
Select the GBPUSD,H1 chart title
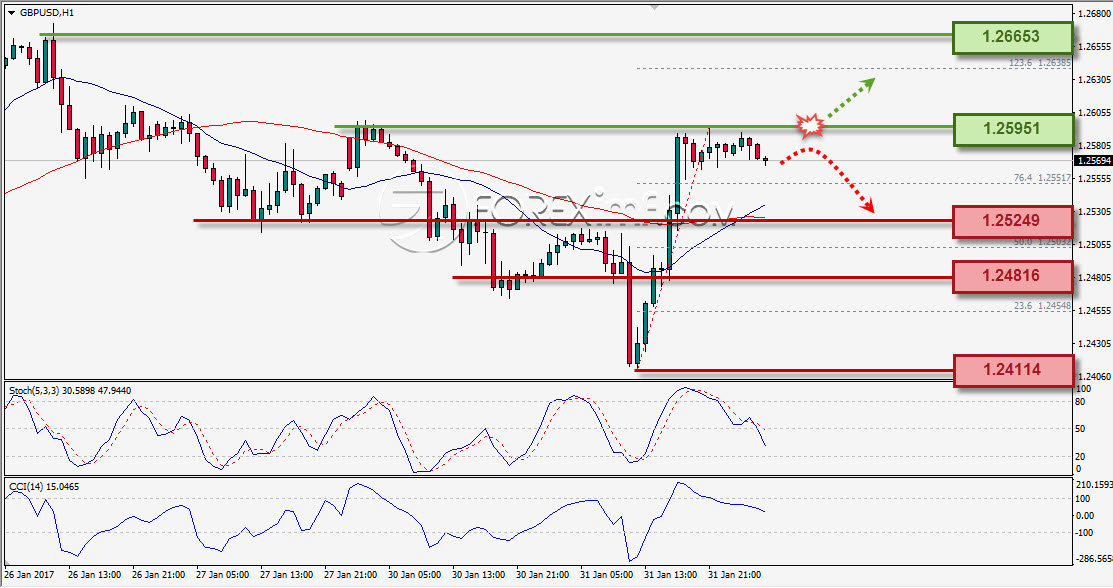47,13
